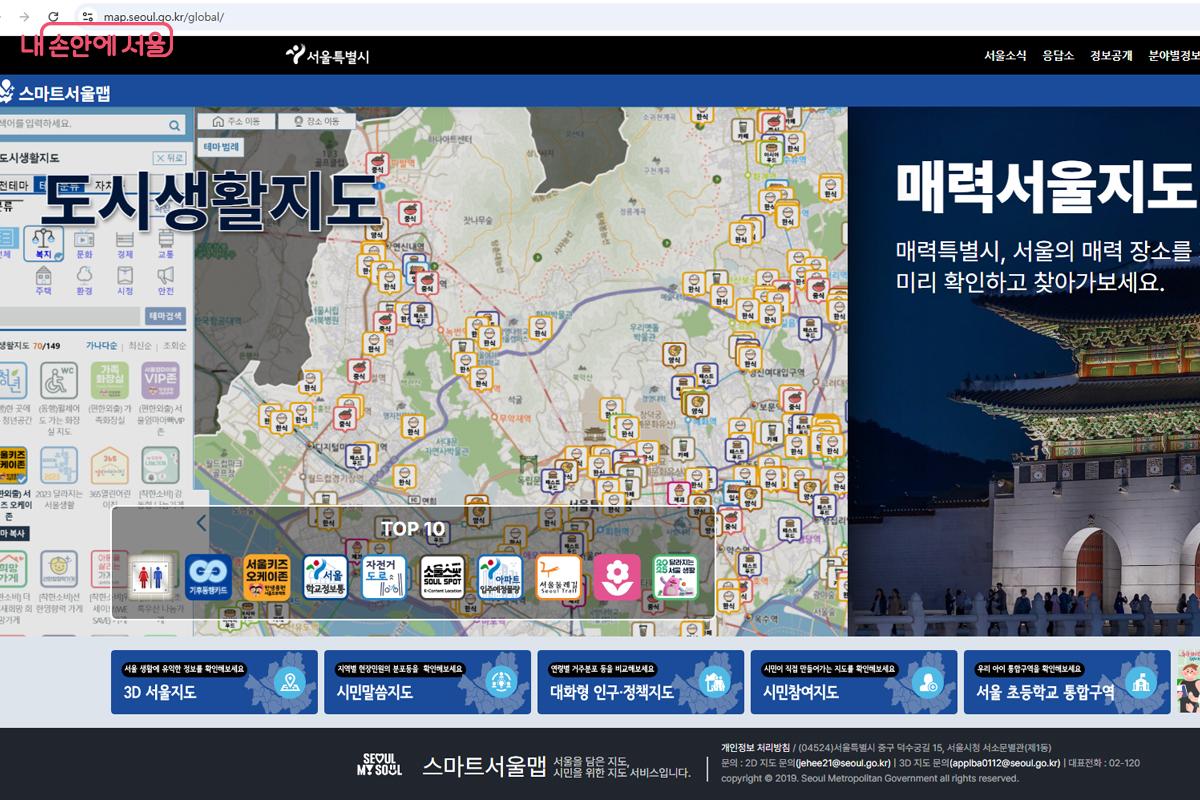
Task: Open the 장소 이동 place navigation
Action: pyautogui.click(x=314, y=121)
